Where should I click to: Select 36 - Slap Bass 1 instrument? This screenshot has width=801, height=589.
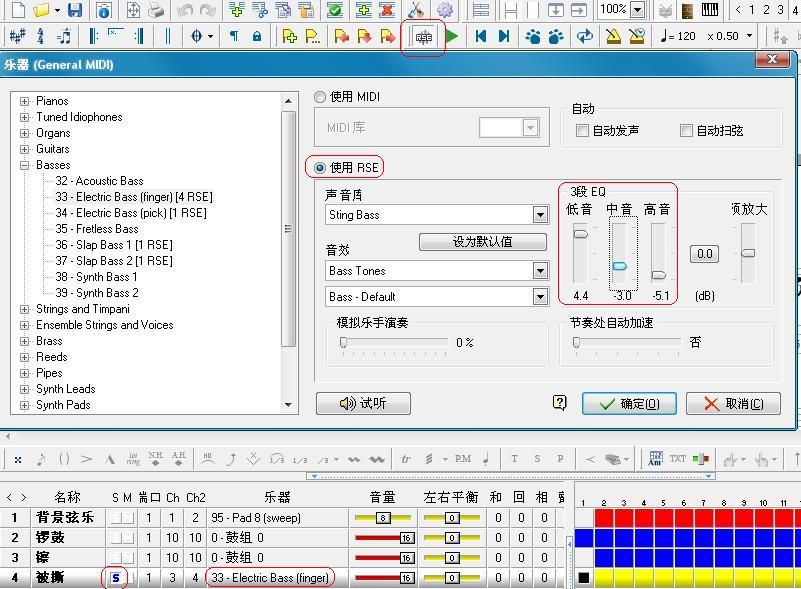click(113, 245)
